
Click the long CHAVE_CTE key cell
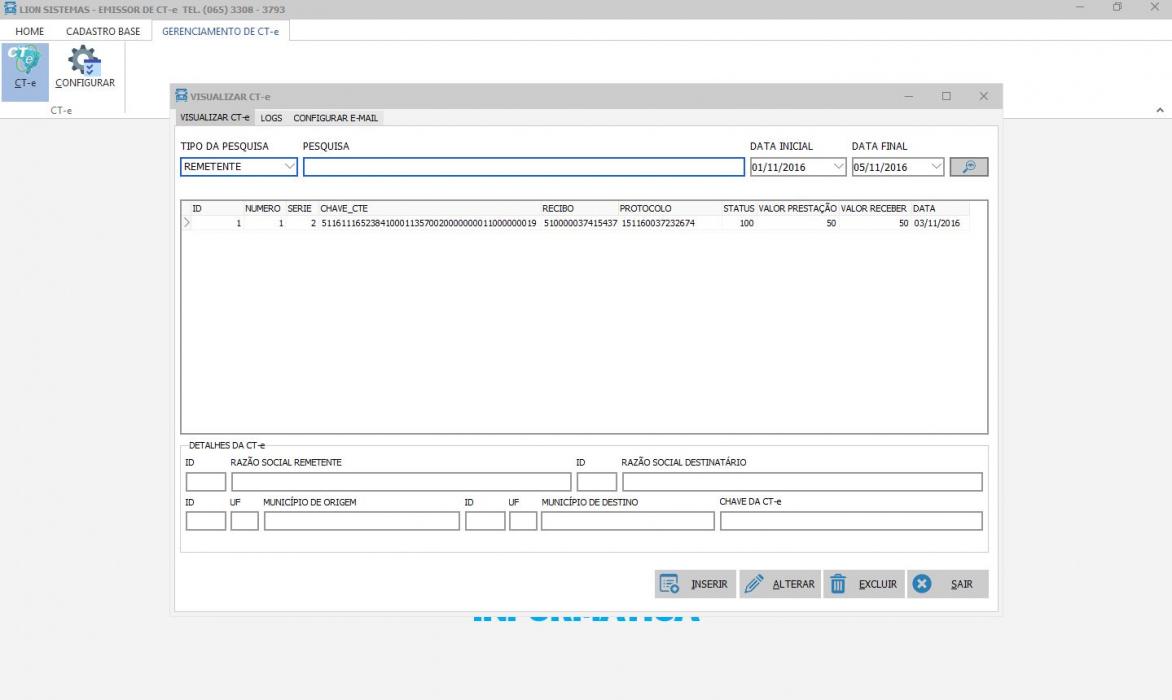coord(429,223)
